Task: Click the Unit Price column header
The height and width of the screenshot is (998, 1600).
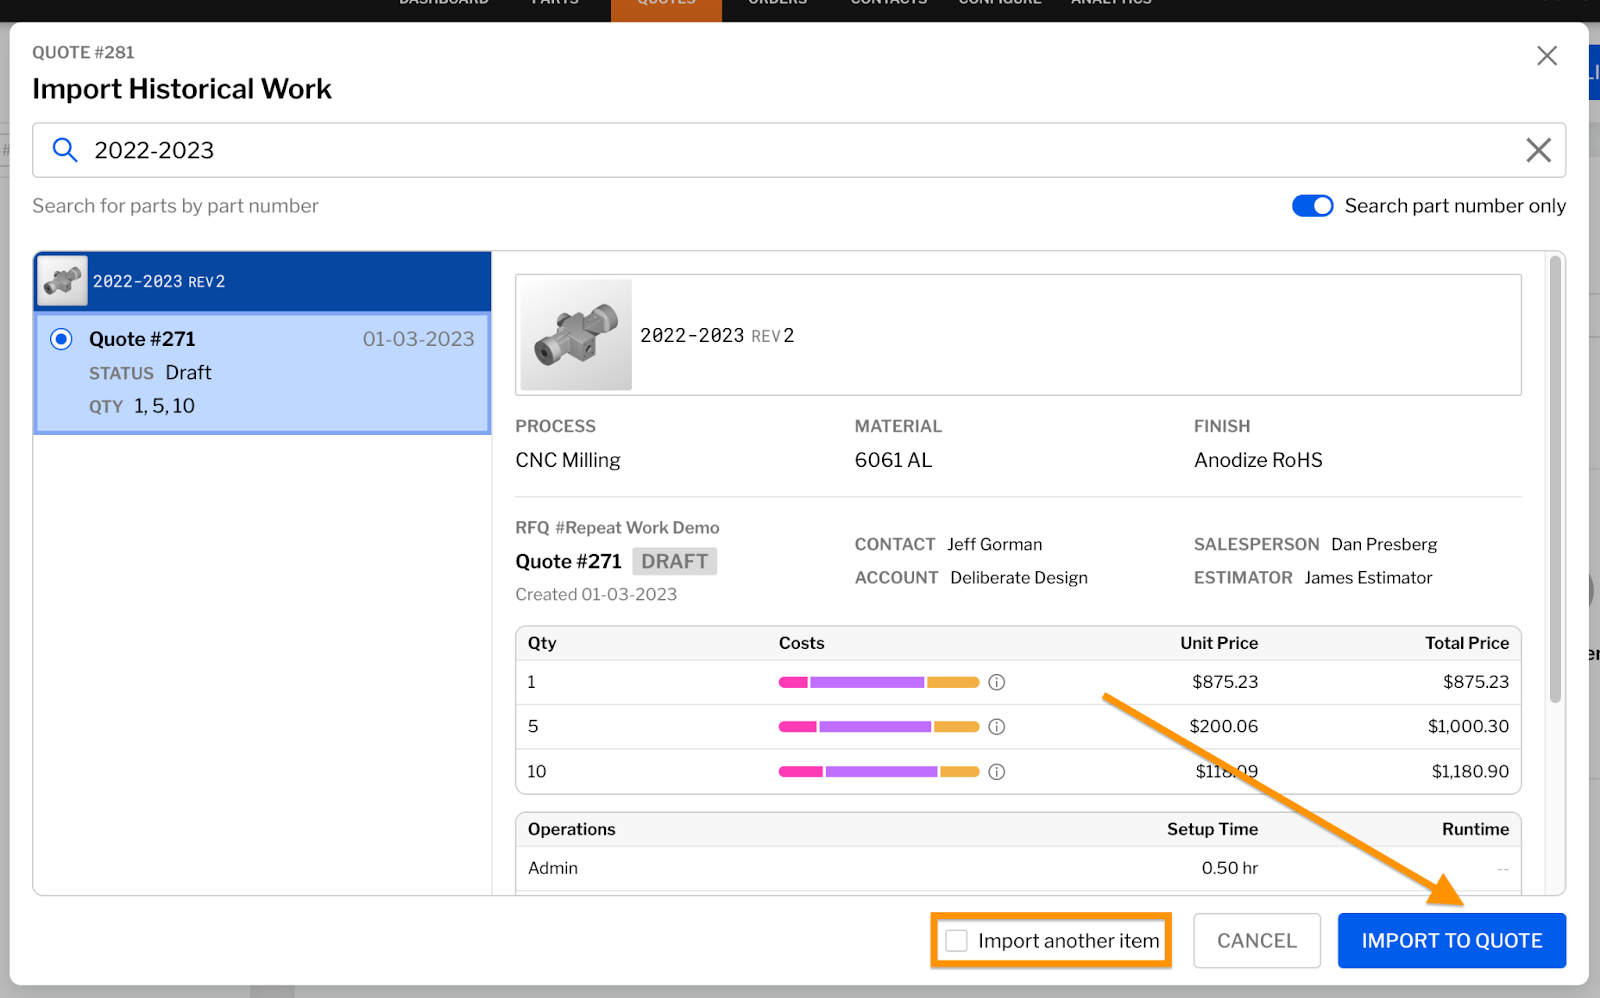Action: [1219, 643]
